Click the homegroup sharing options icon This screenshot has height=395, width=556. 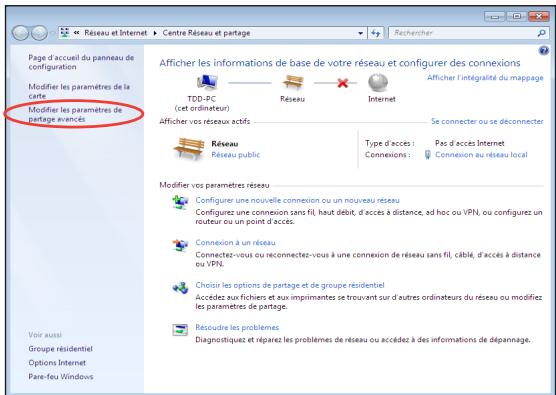[180, 288]
